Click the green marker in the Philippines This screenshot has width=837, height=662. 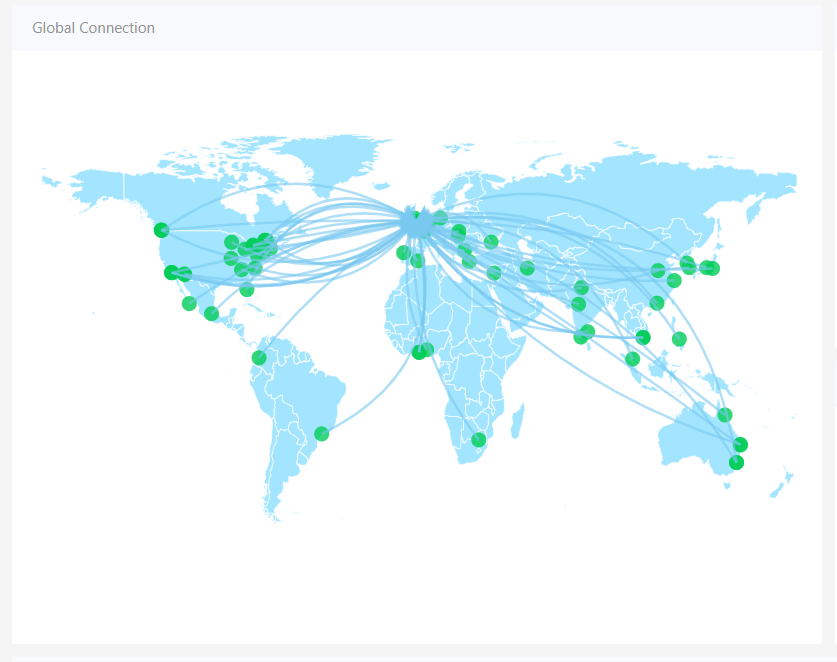(679, 338)
